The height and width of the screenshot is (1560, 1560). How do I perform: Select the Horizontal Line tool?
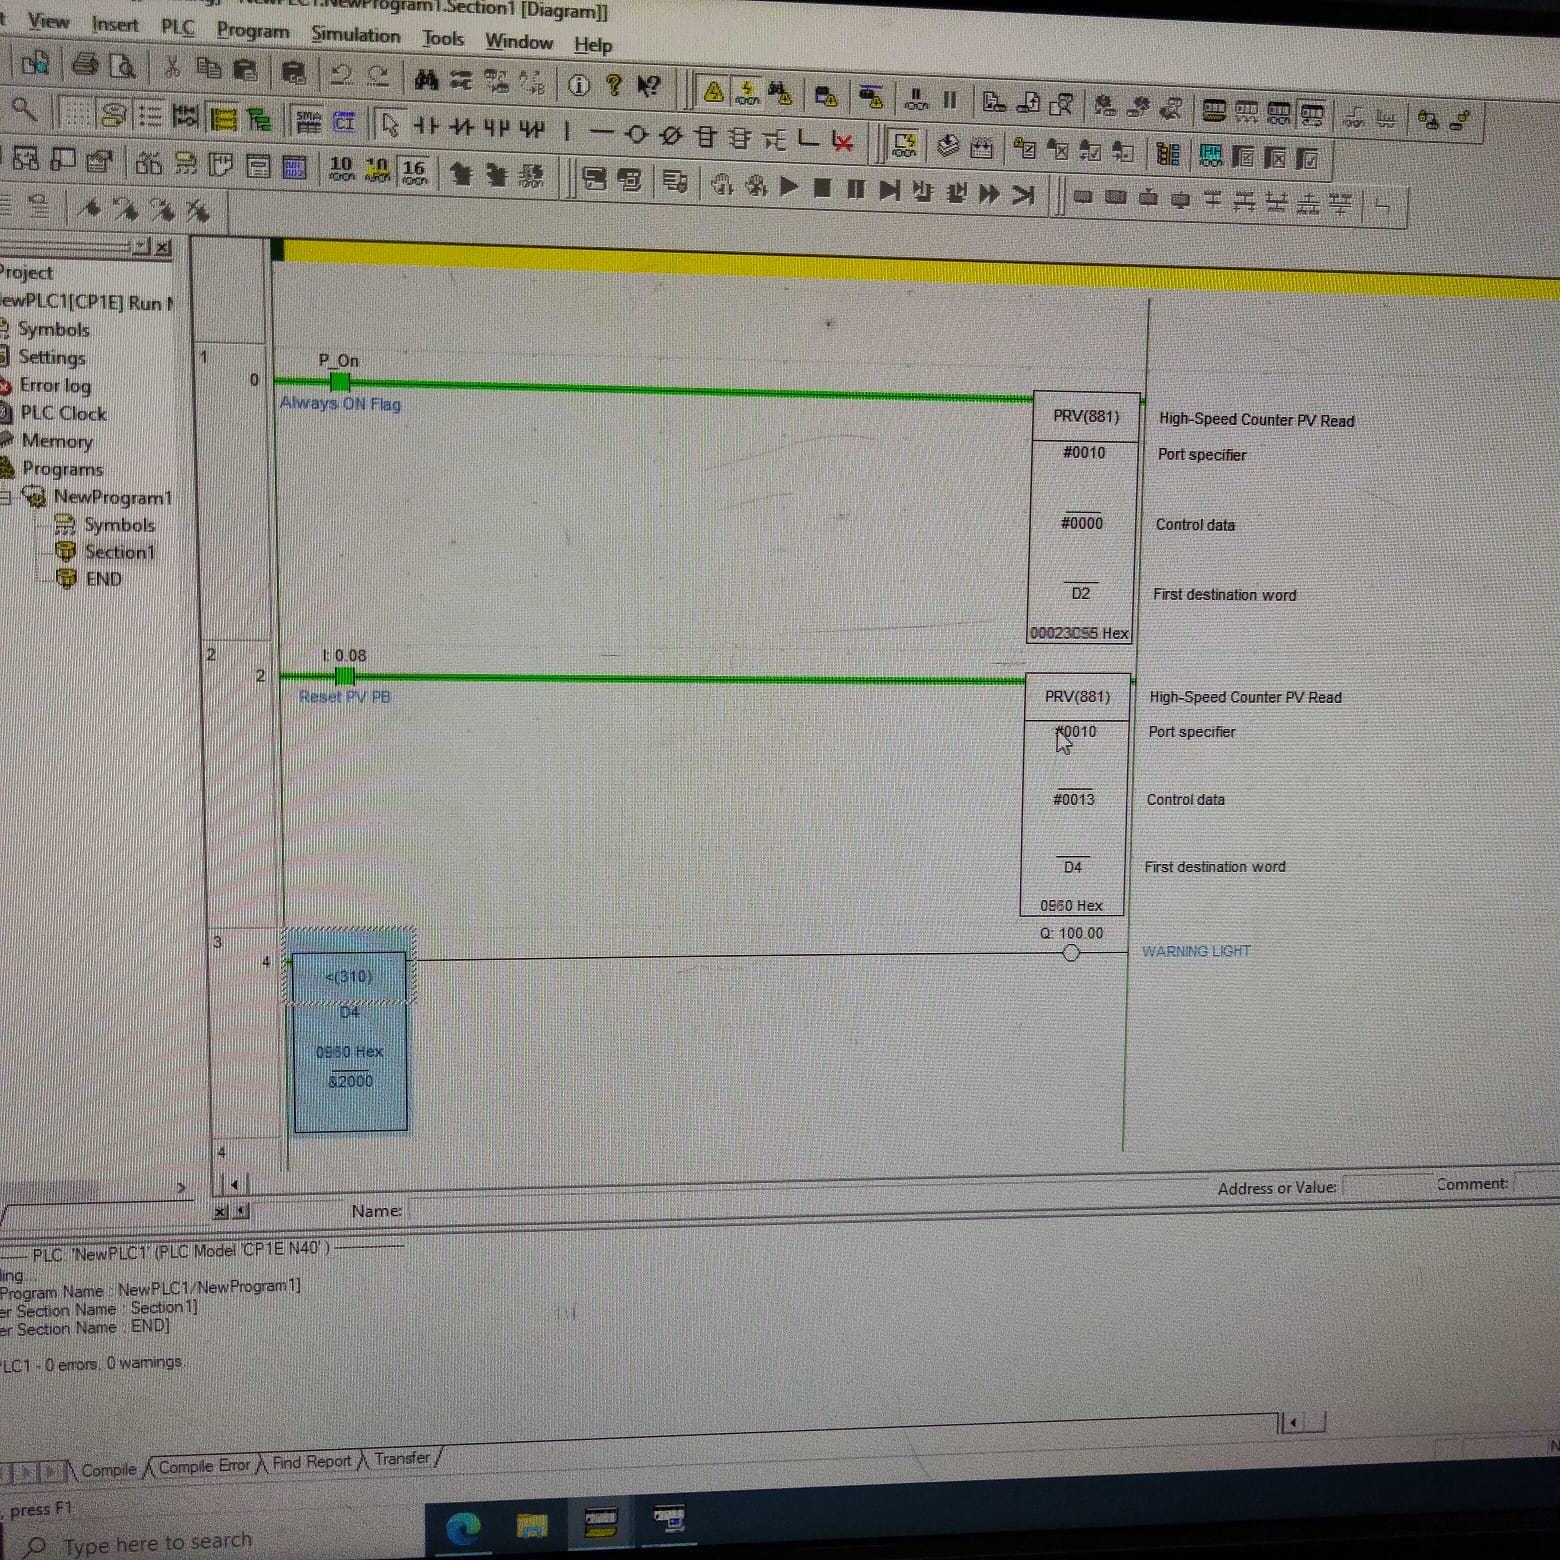601,131
